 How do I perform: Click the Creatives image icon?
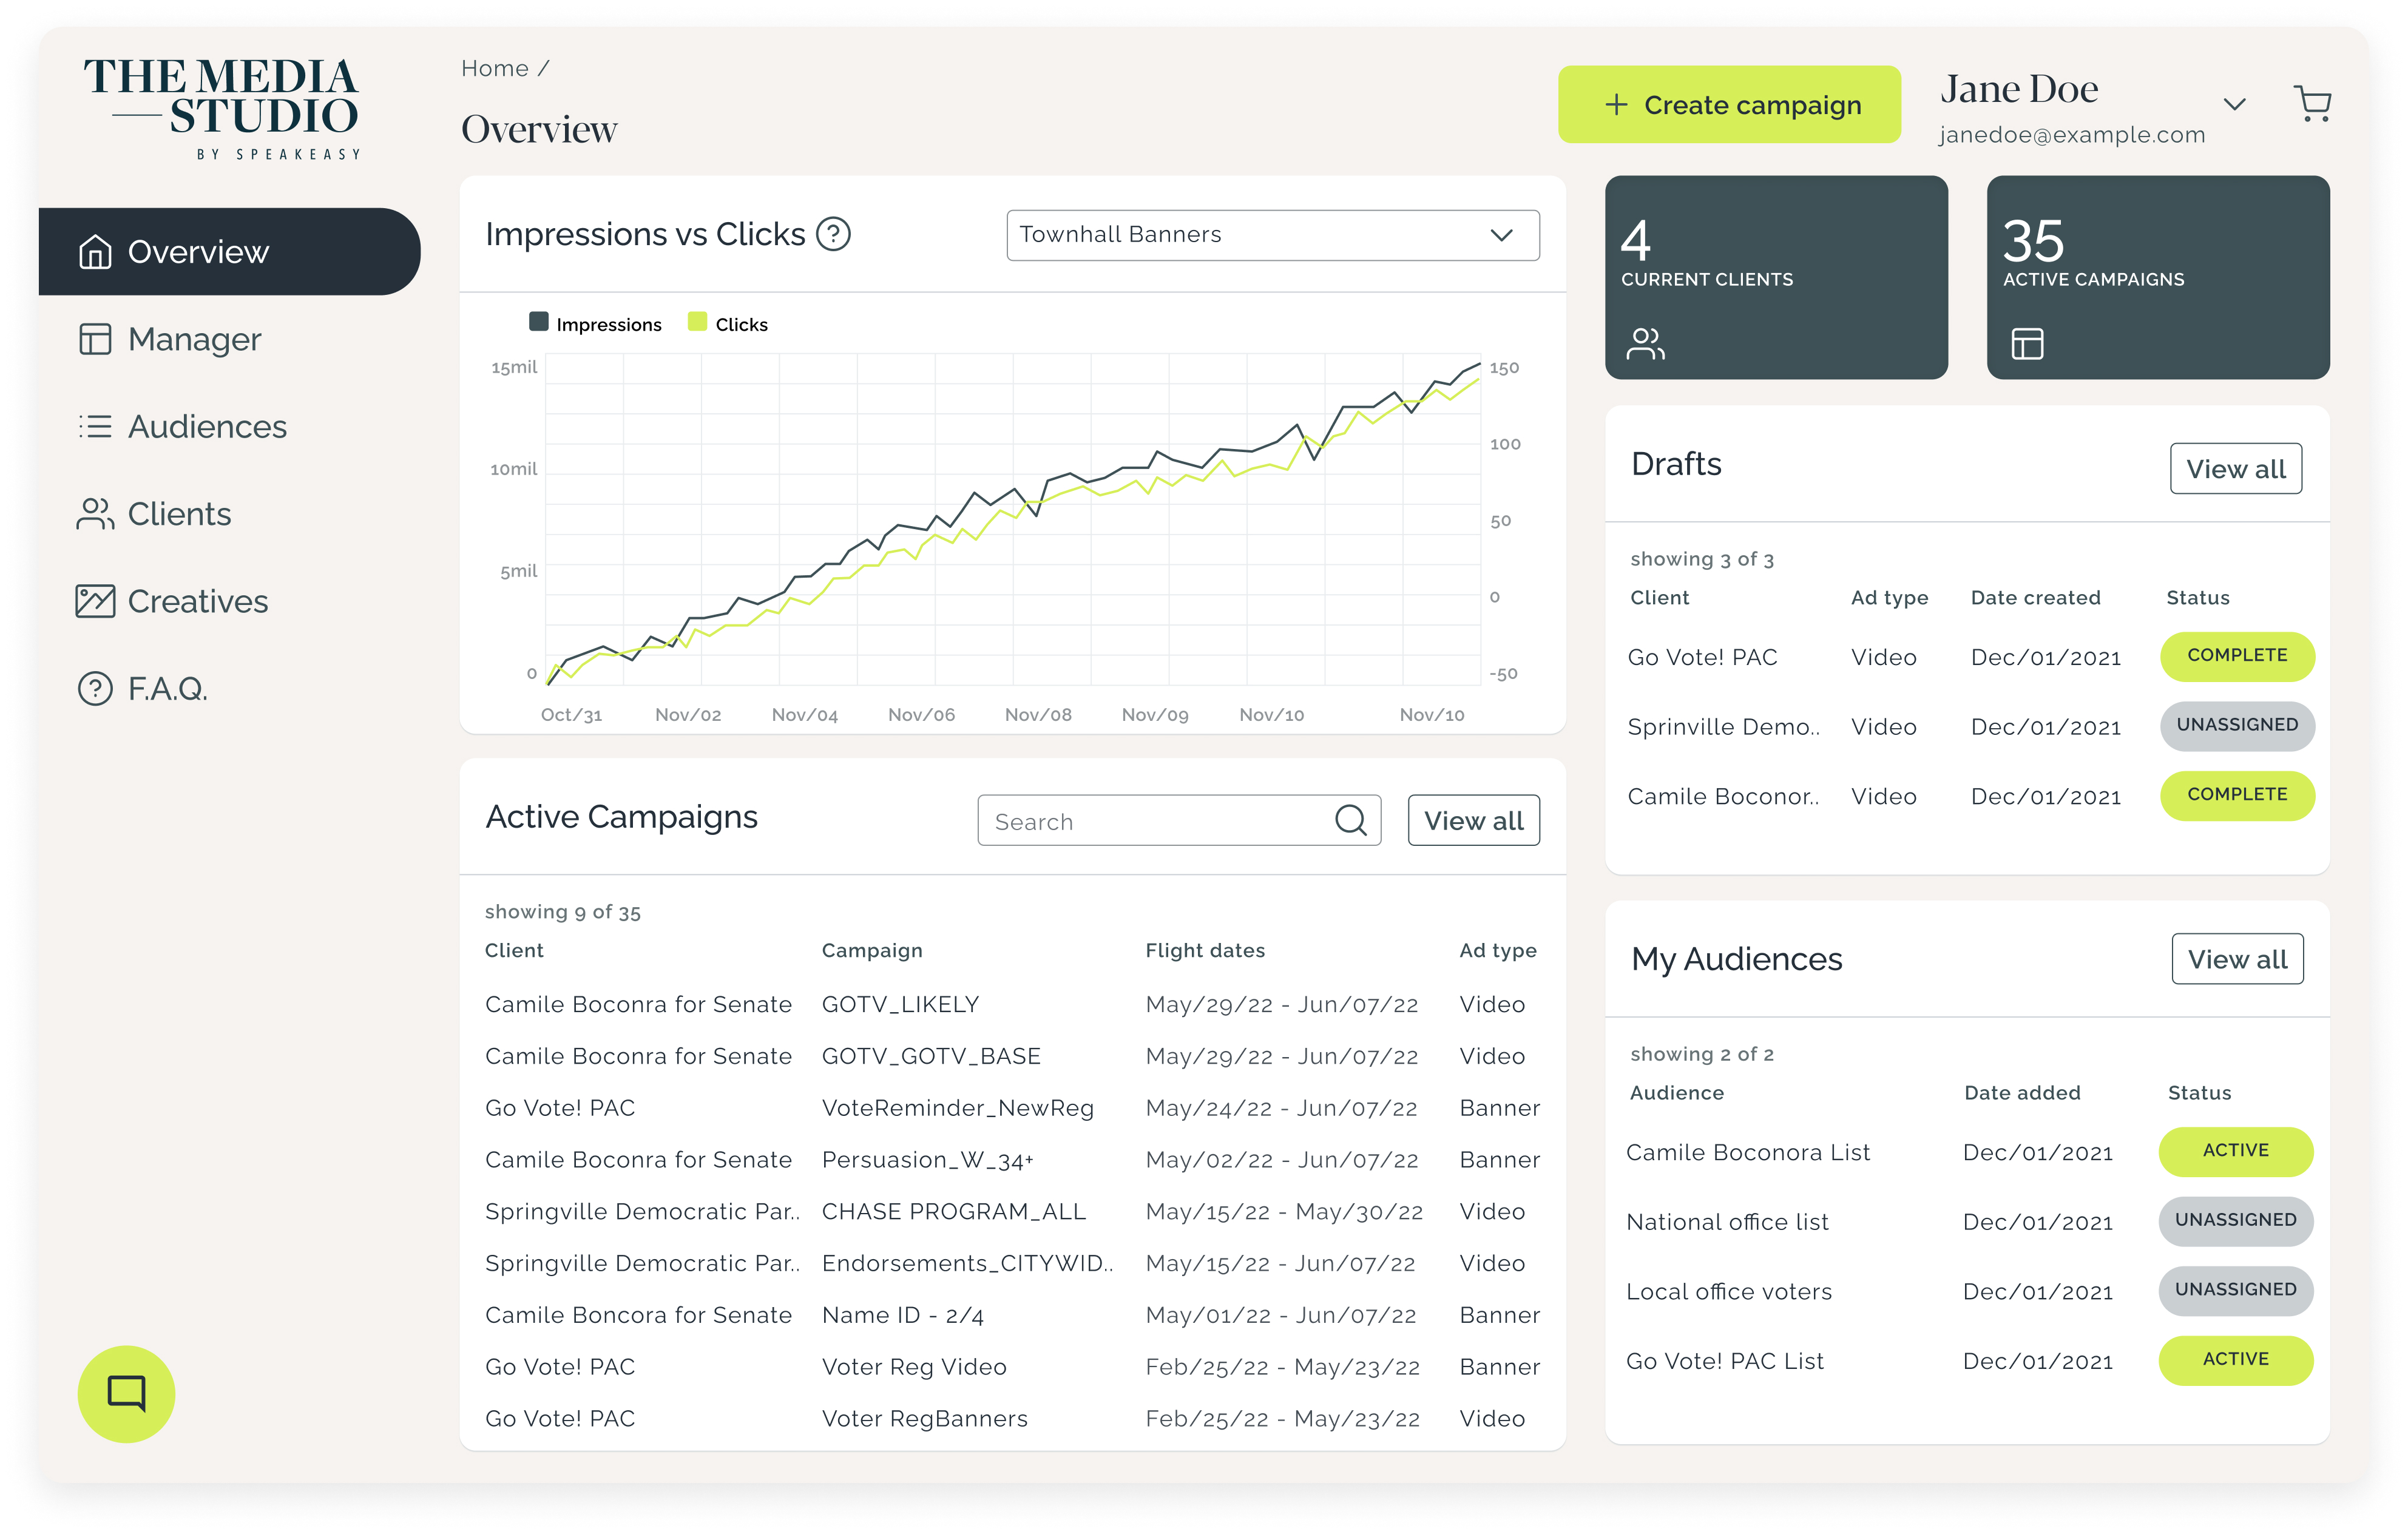coord(95,601)
